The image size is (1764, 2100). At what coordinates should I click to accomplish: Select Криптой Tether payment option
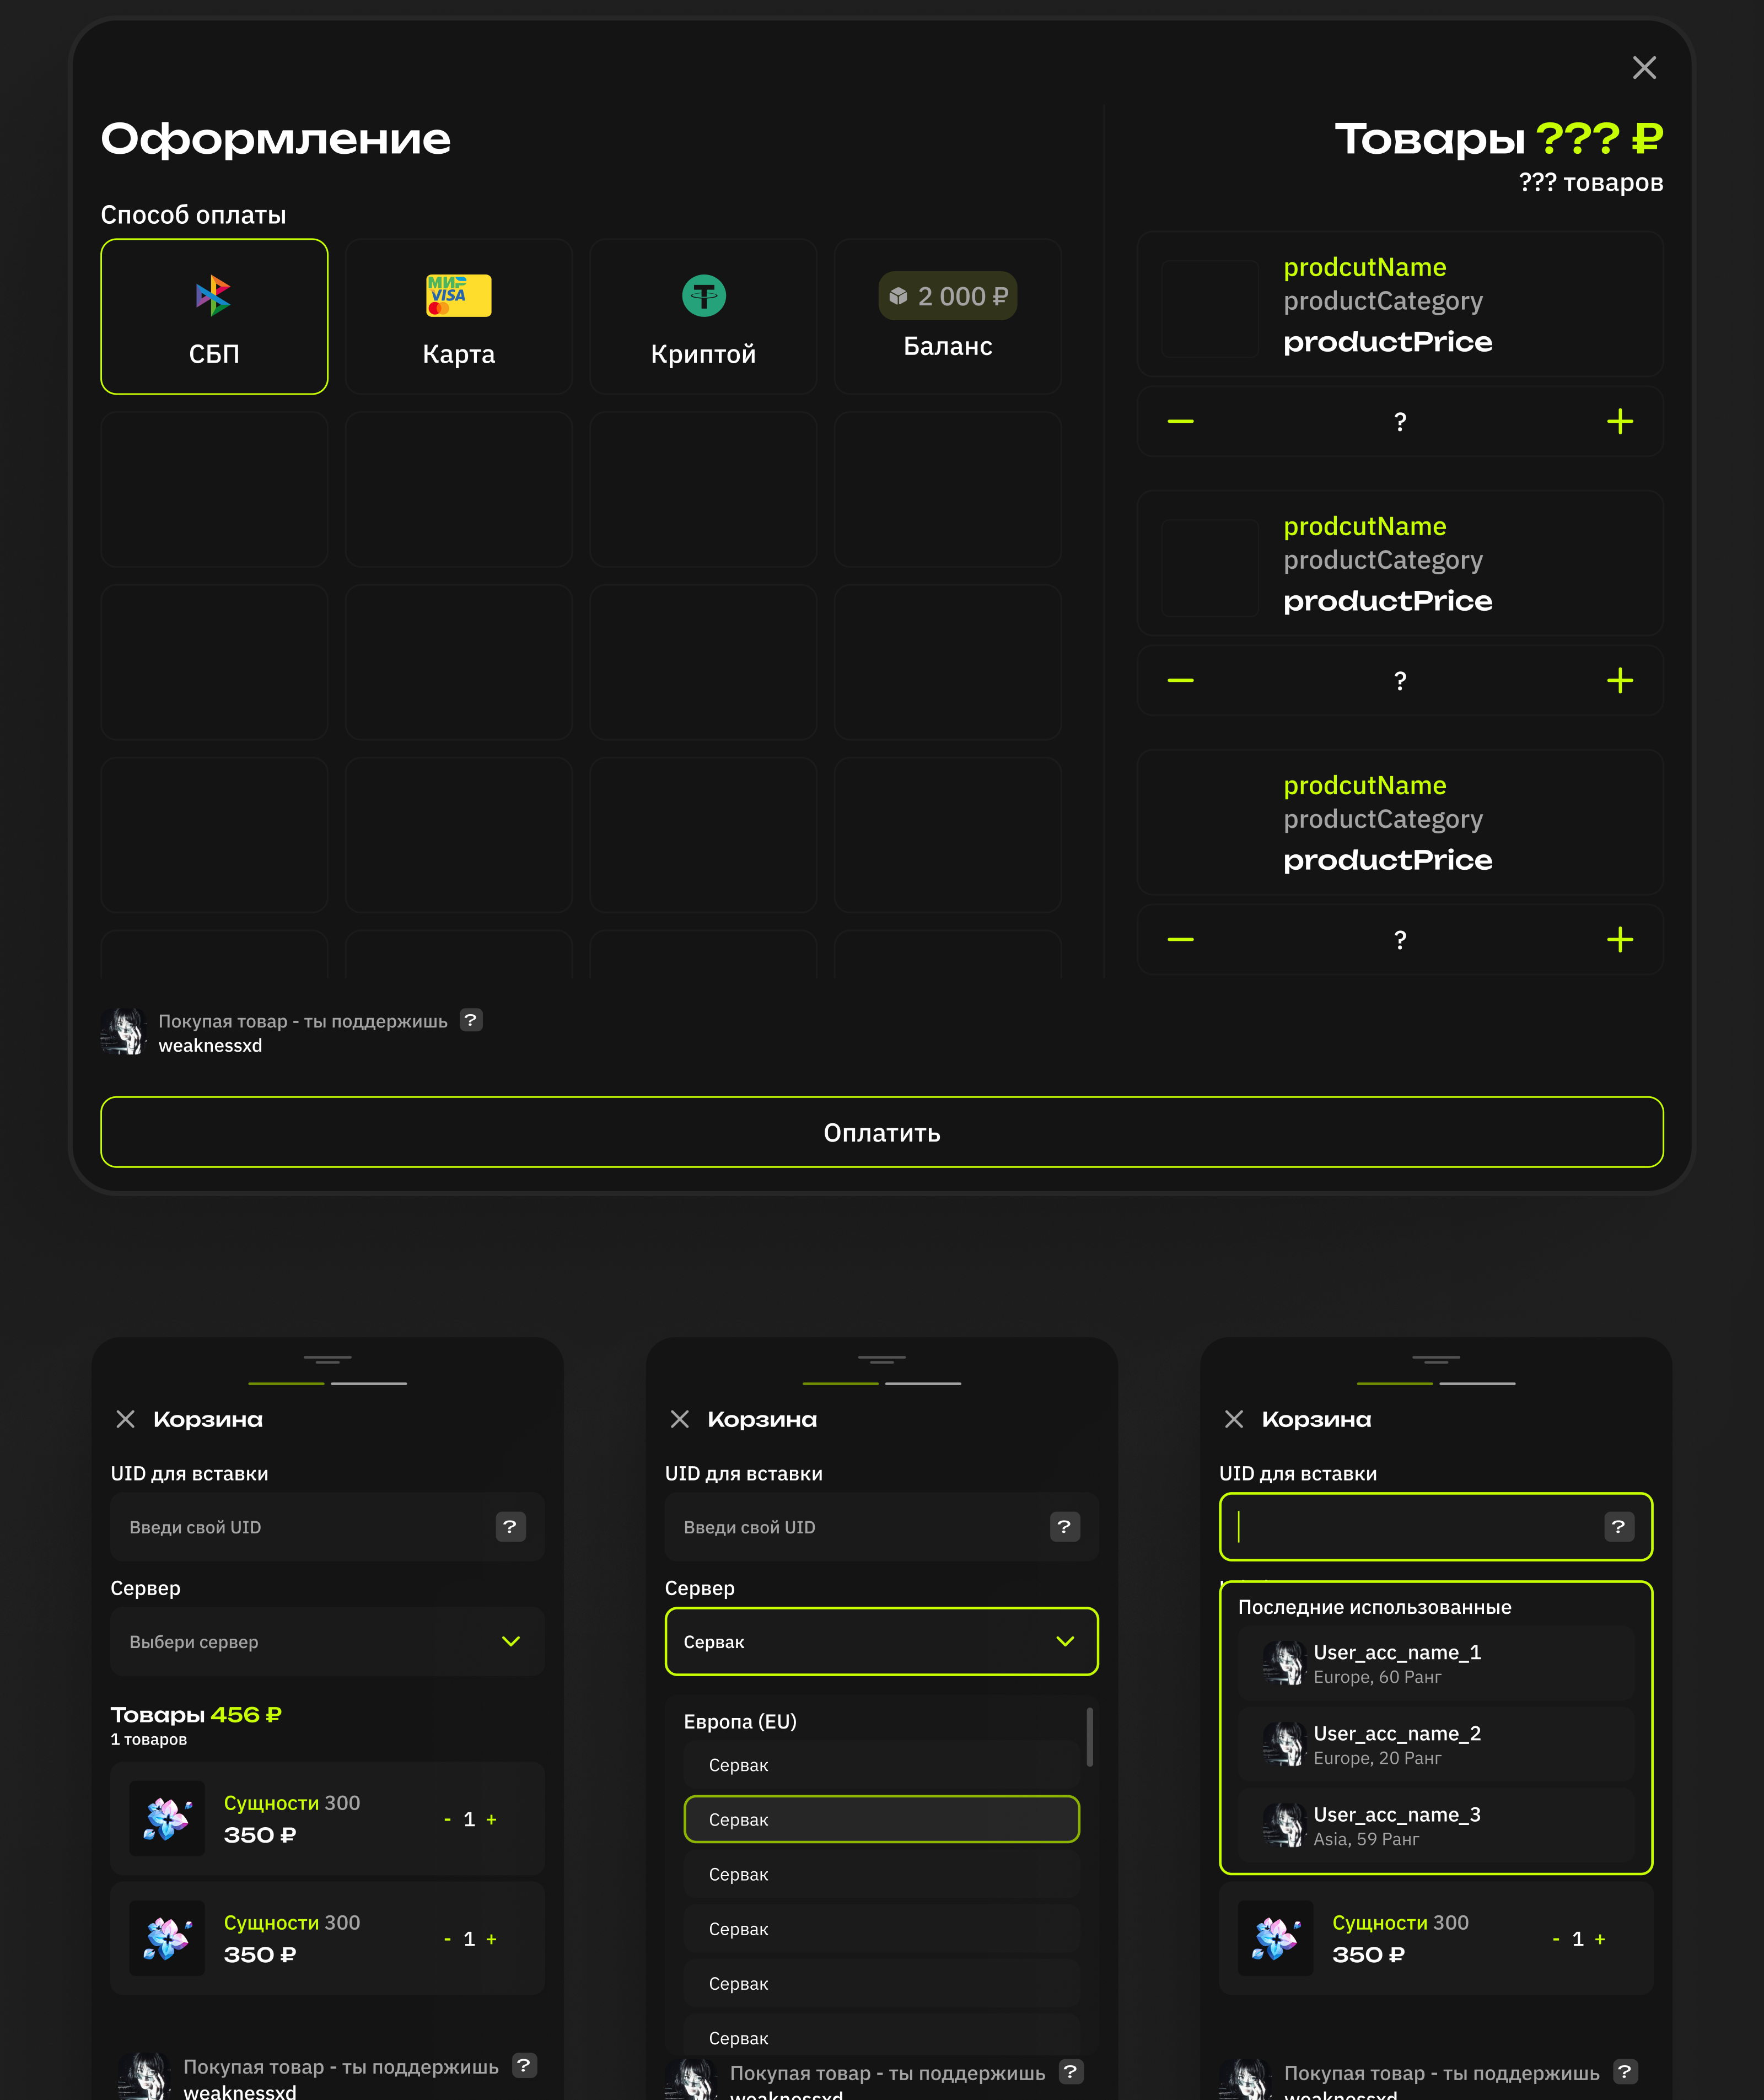[x=703, y=316]
